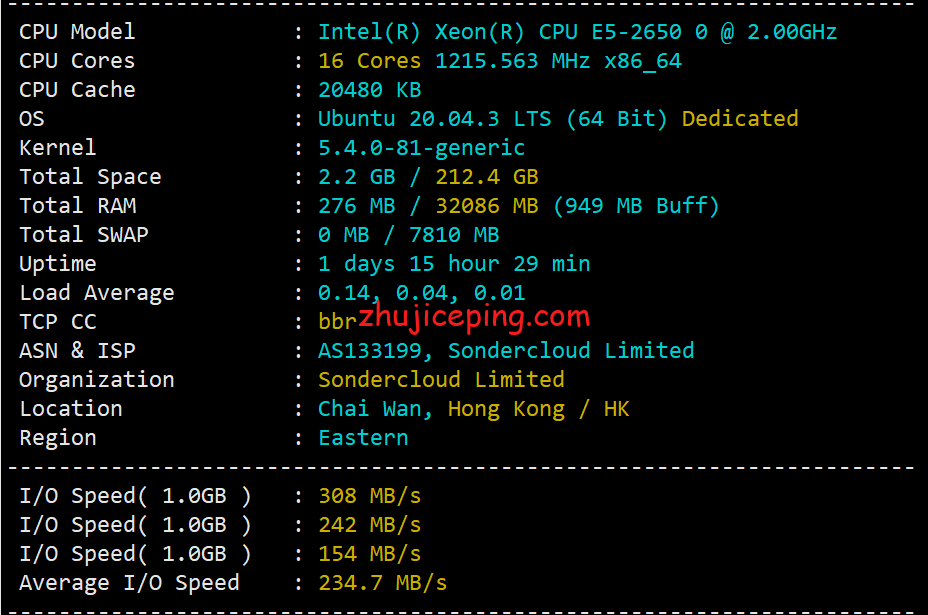Click the 308 MB/s I/O speed
Screen dimensions: 928x615
tap(369, 496)
